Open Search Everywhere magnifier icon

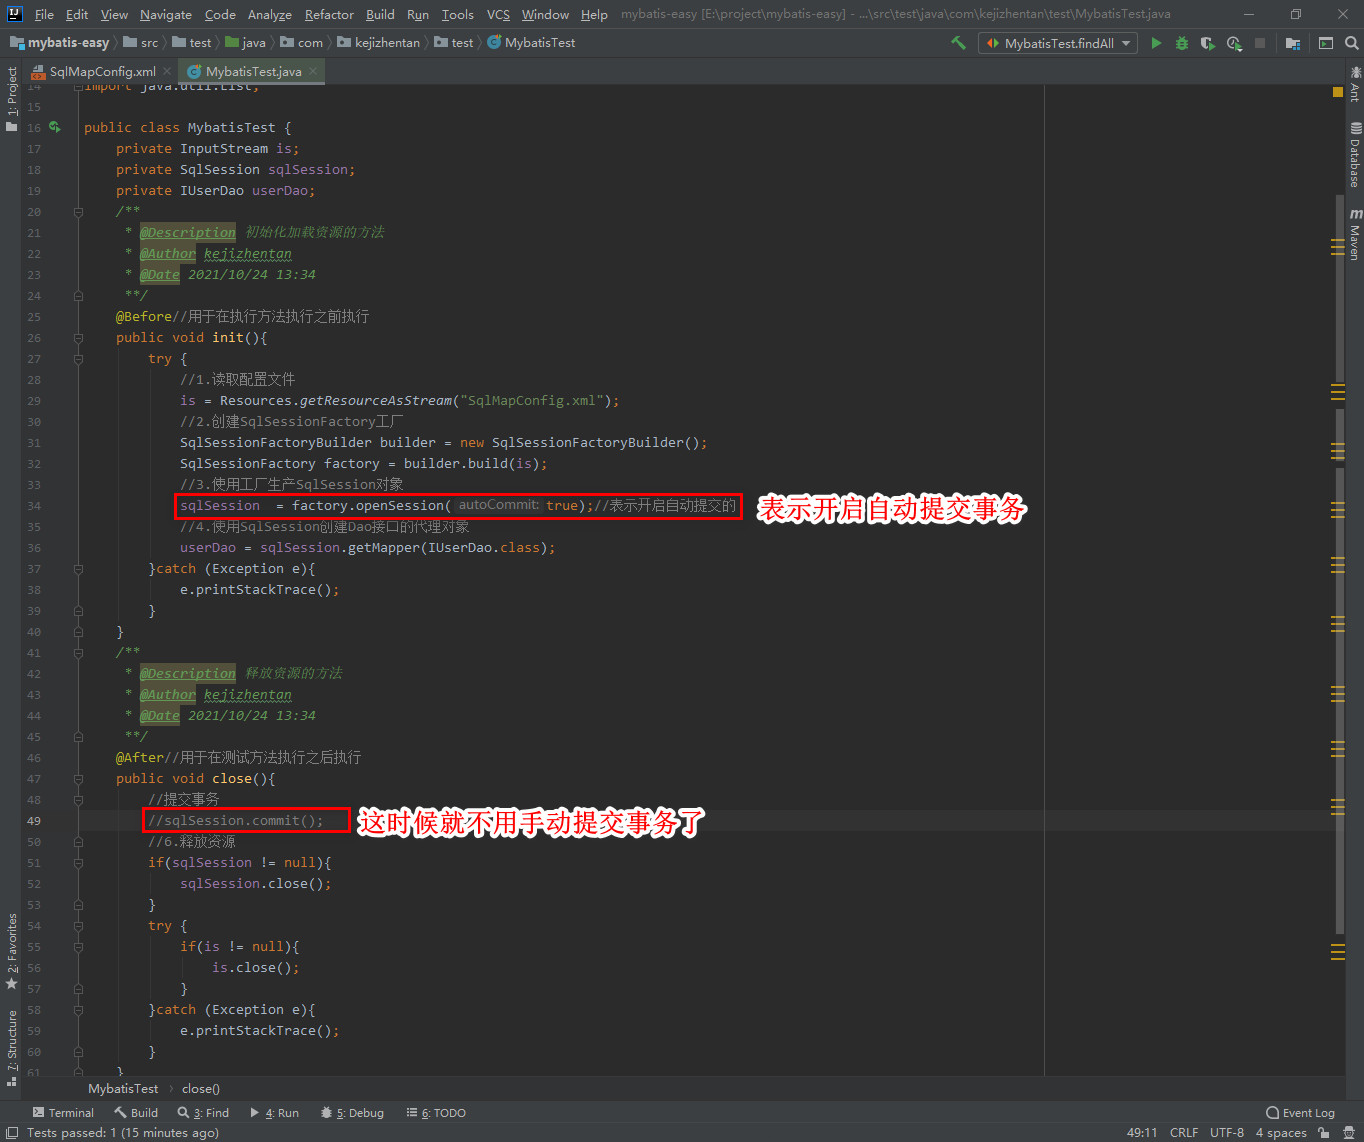click(1351, 43)
